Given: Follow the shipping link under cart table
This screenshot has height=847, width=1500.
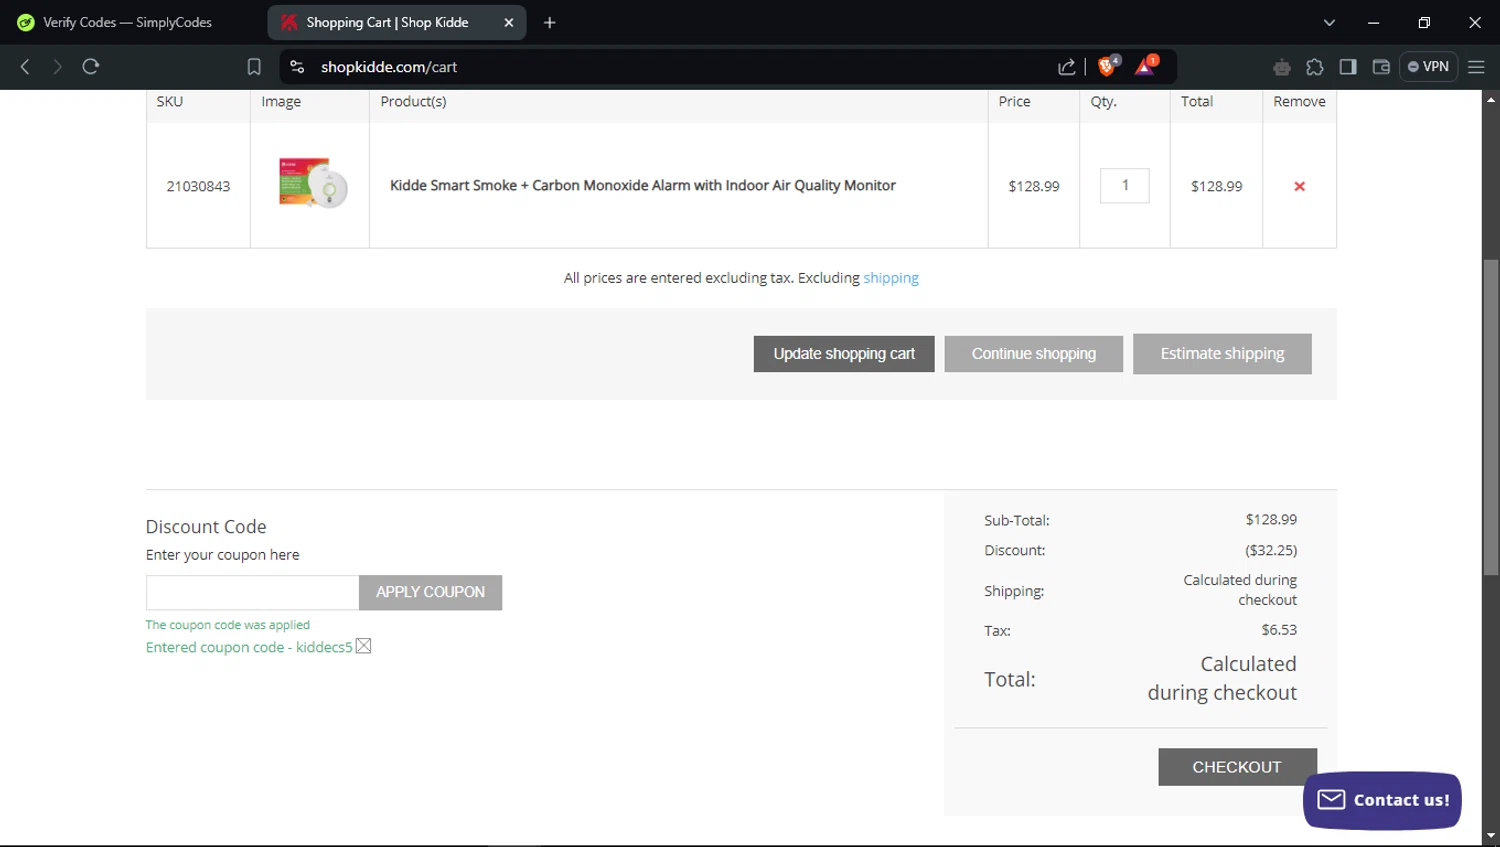Looking at the screenshot, I should click(891, 278).
